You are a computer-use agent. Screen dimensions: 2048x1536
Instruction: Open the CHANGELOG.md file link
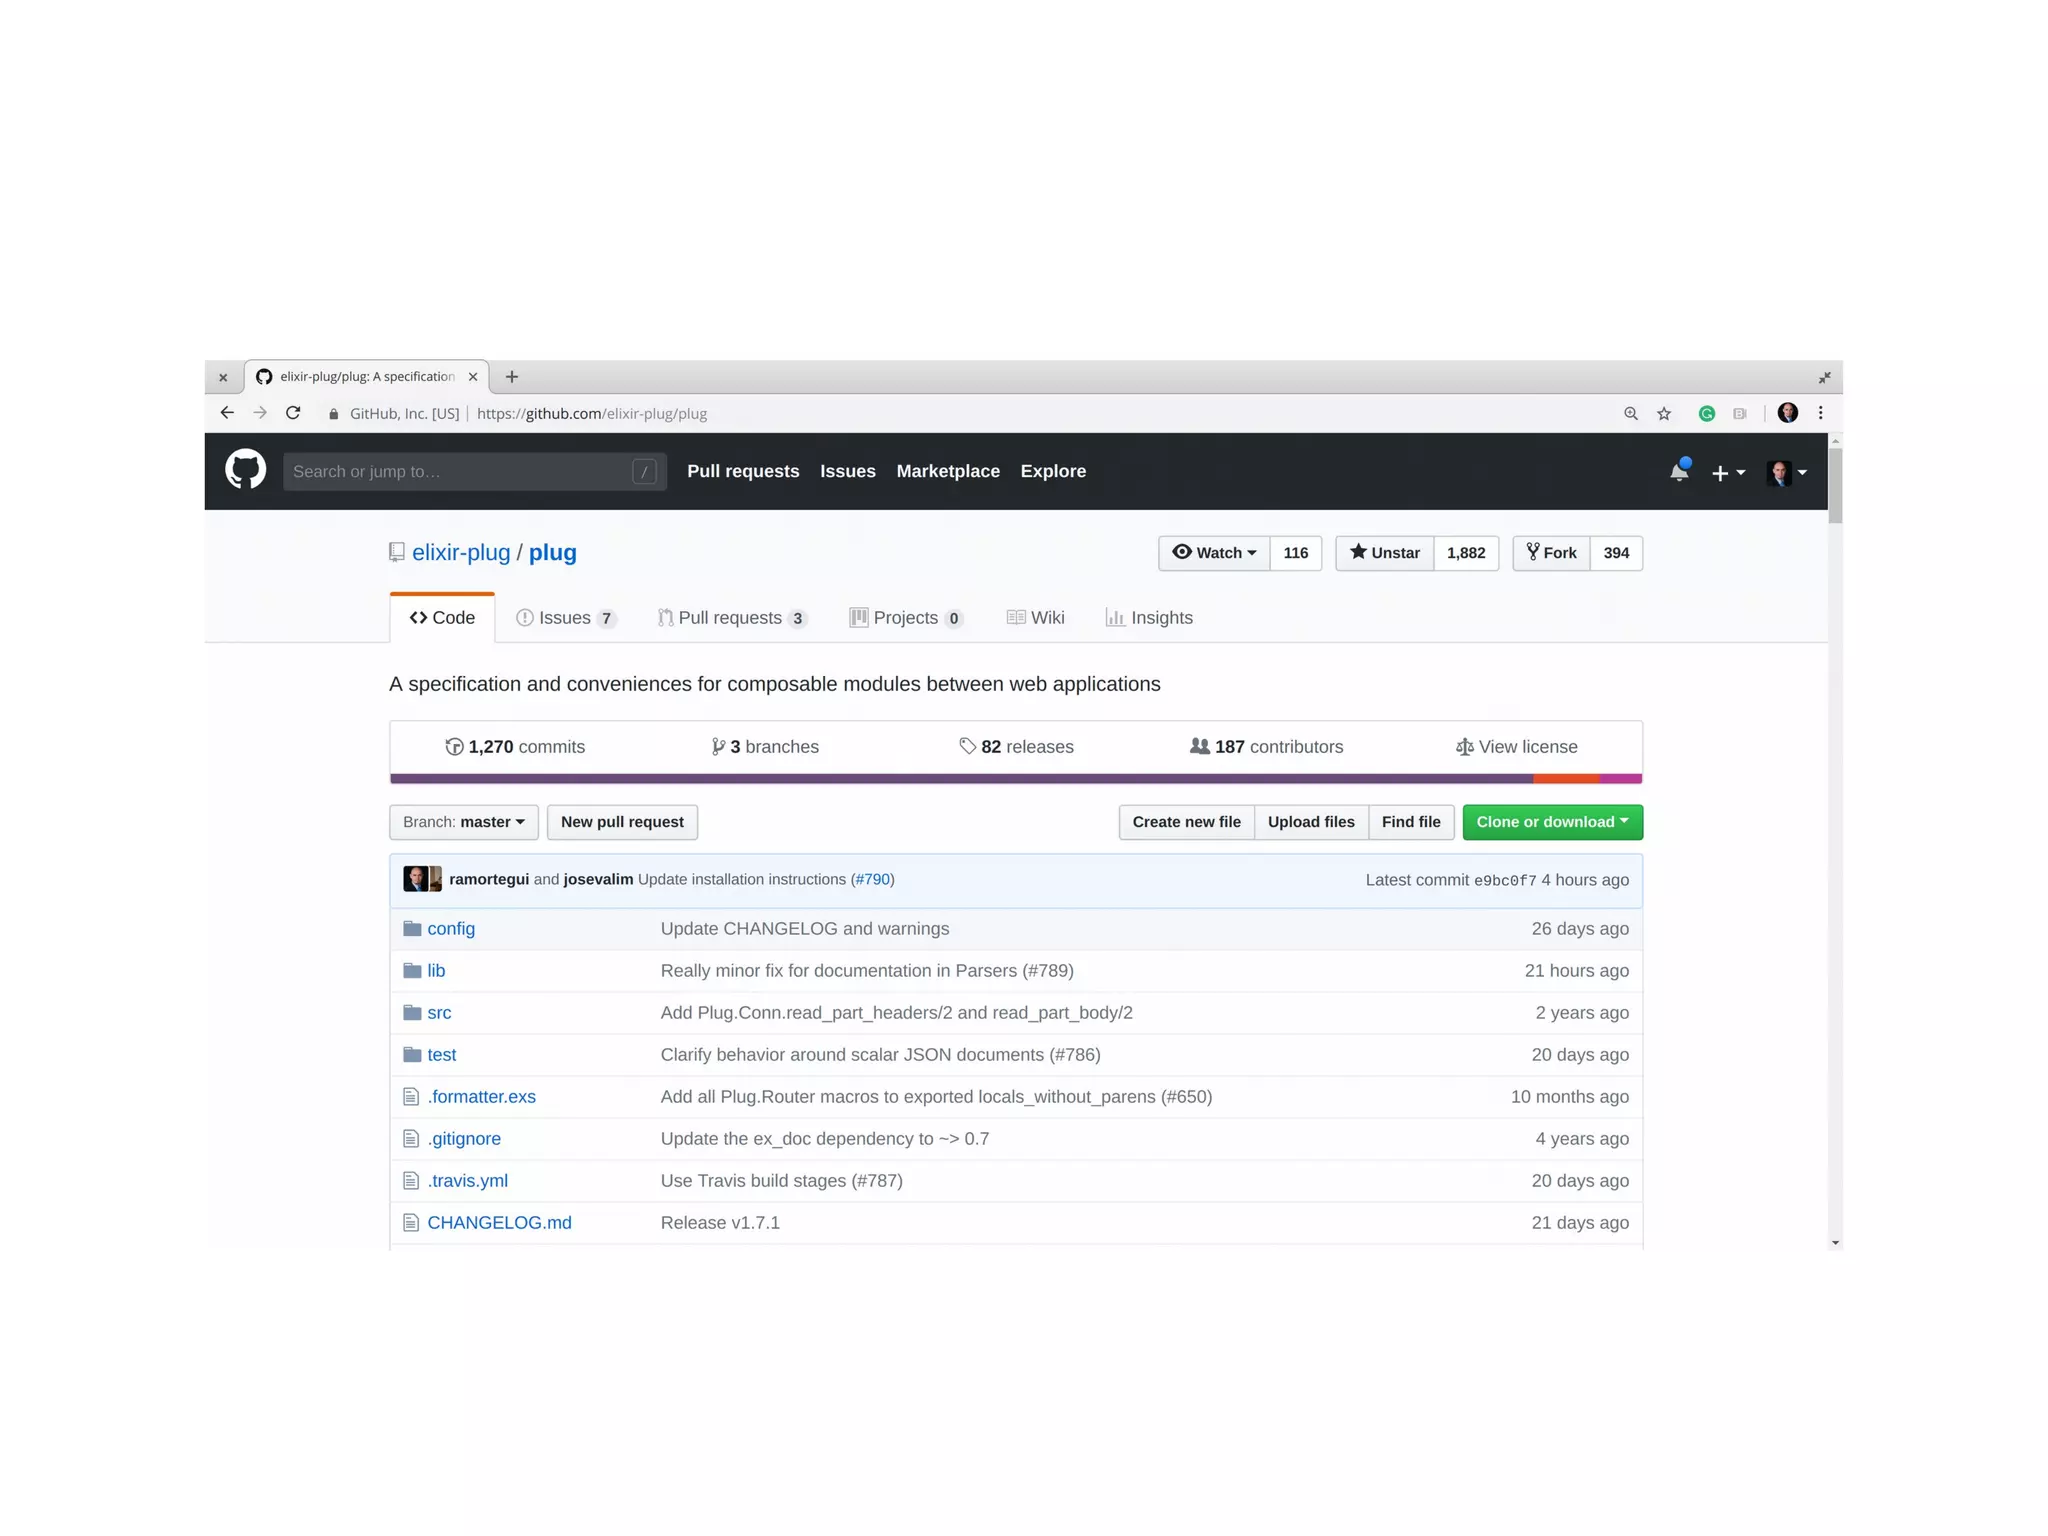click(x=499, y=1222)
